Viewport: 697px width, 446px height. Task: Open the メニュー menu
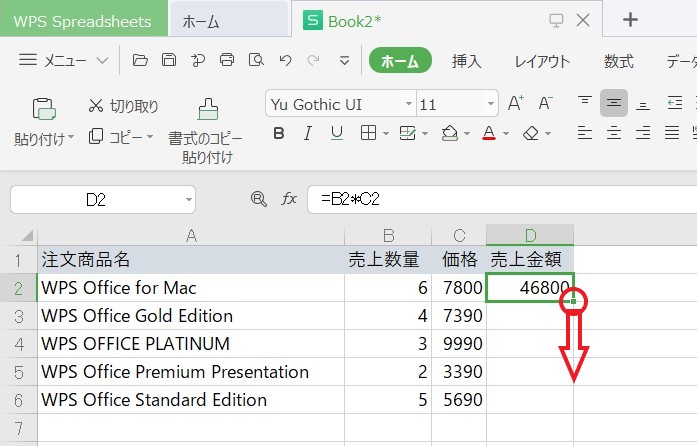coord(63,60)
